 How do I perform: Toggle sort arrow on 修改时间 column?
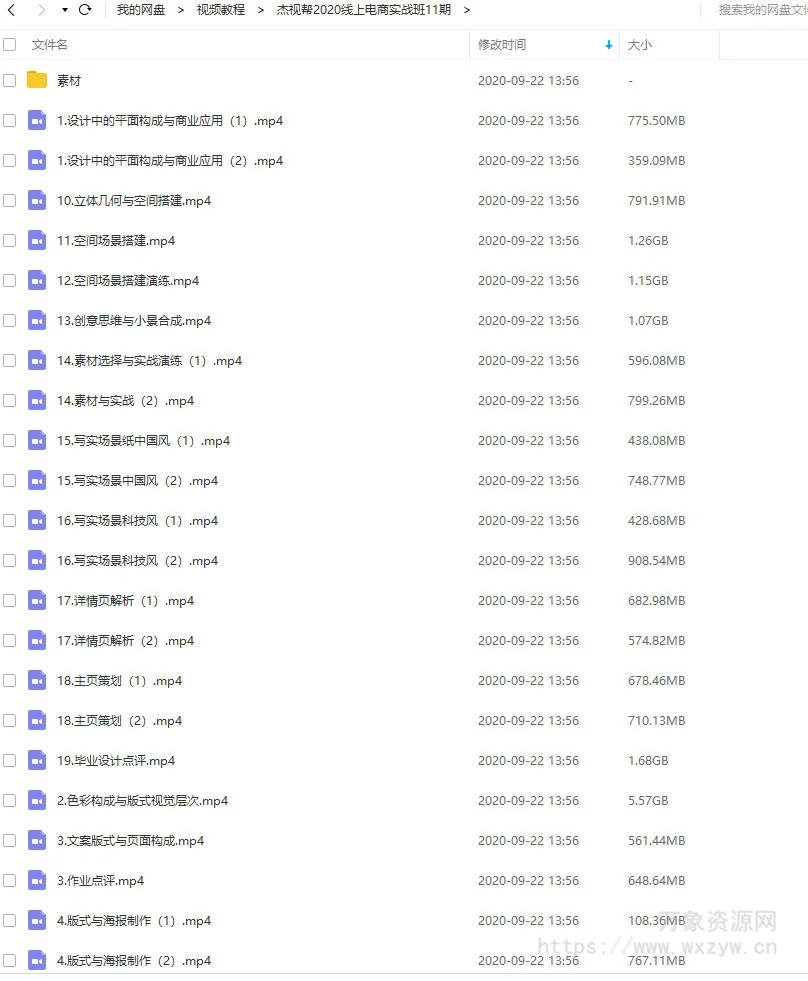(608, 45)
